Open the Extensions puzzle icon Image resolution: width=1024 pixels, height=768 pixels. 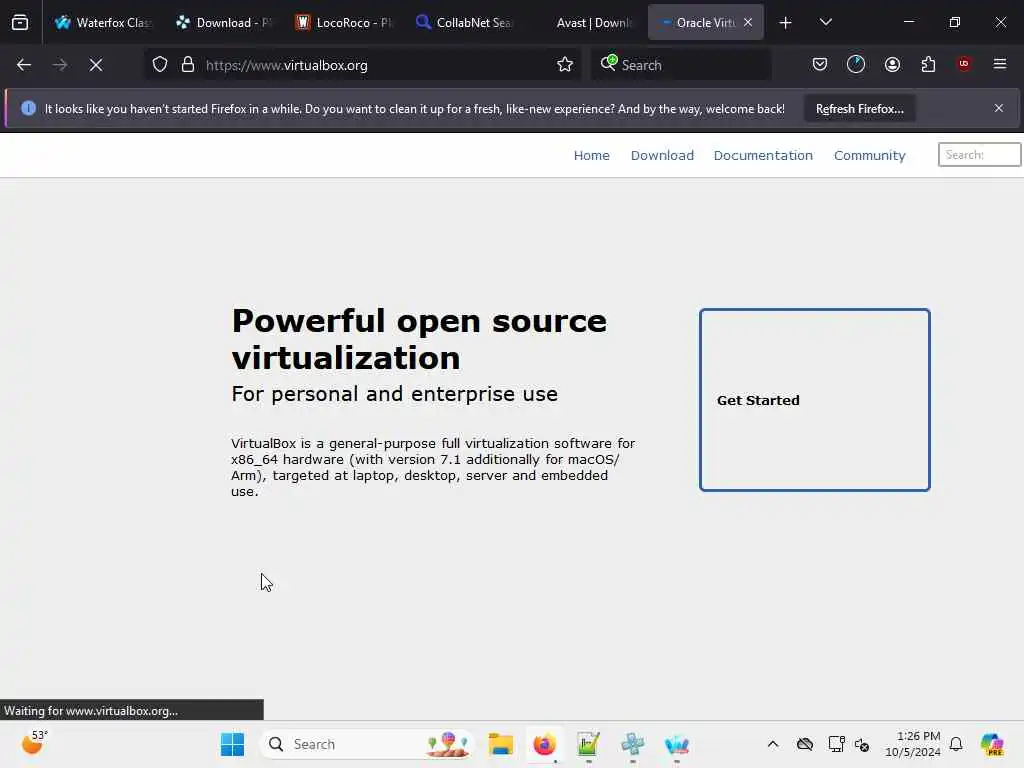click(x=928, y=65)
